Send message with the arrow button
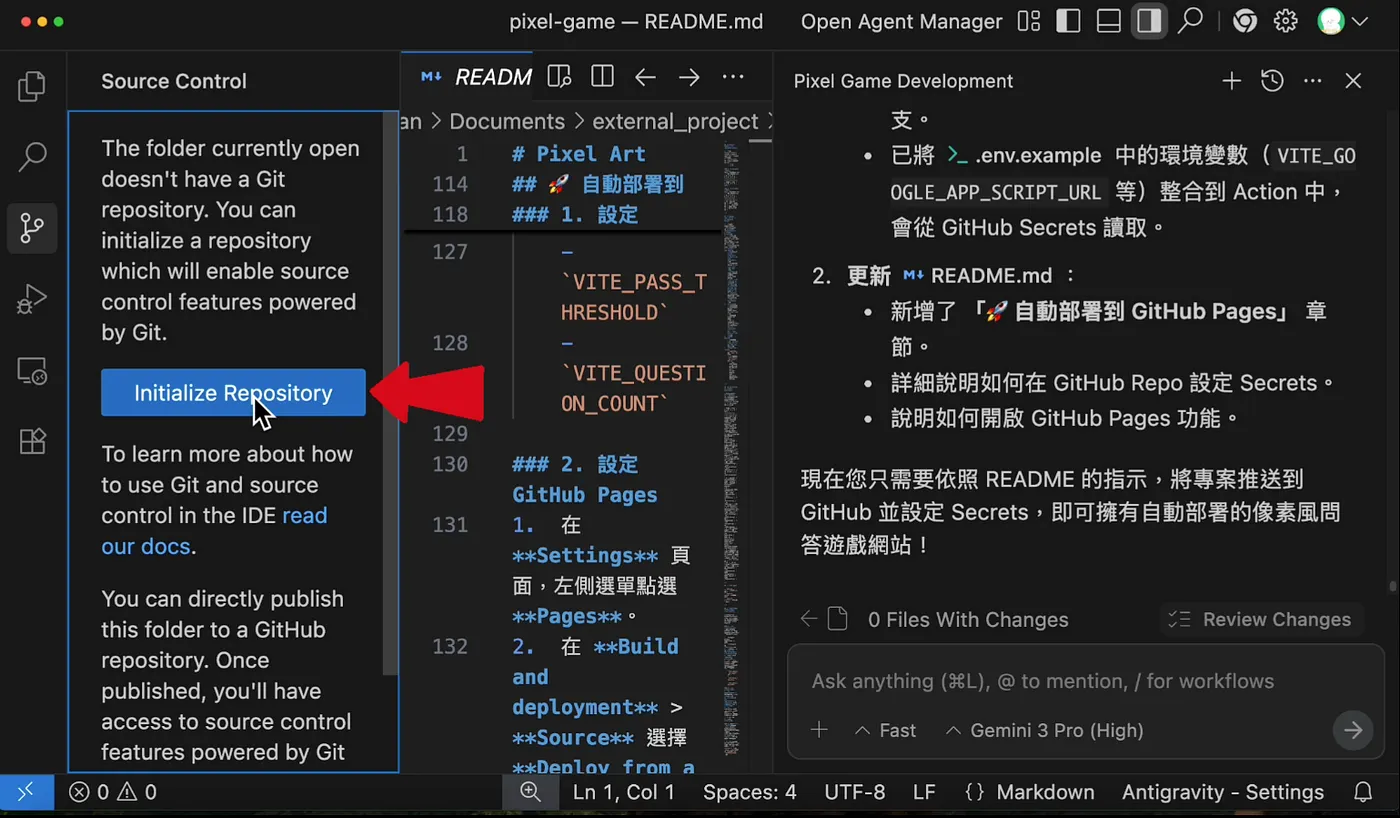1400x818 pixels. 1353,730
